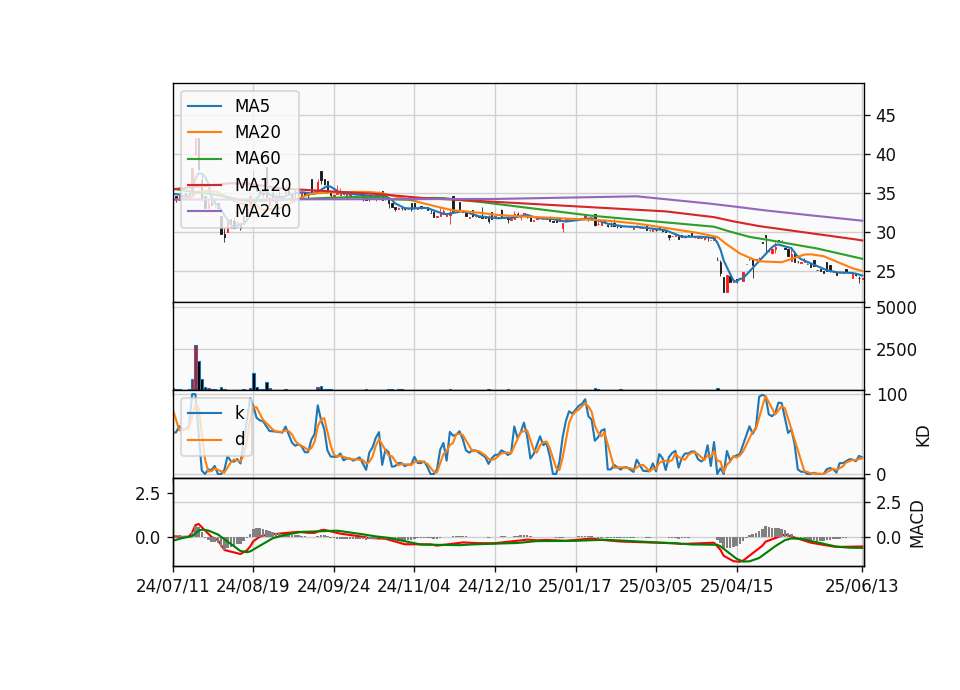Screen dimensions: 960x690
Task: Click the 24/08/19 date label
Action: coord(253,586)
